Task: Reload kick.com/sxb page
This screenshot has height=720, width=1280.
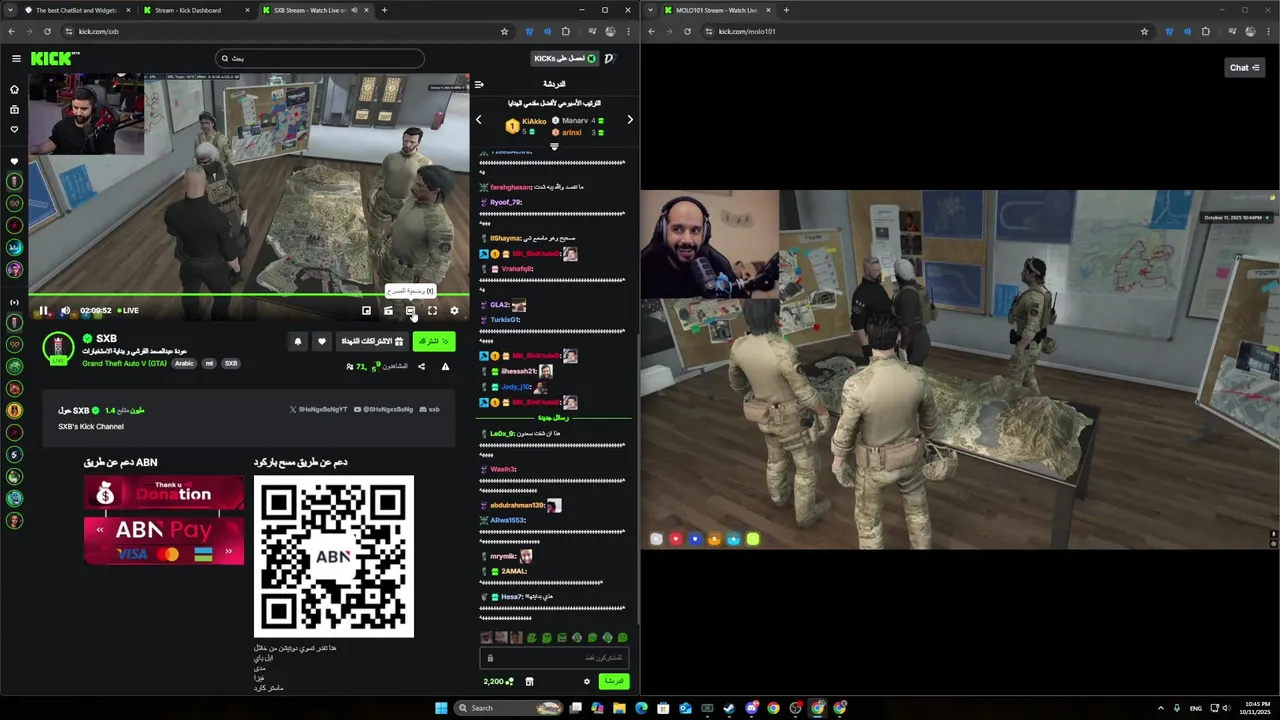Action: [x=47, y=31]
